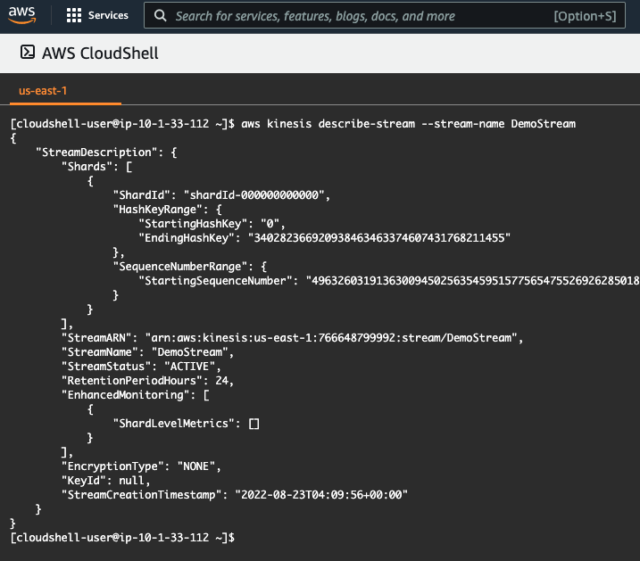Click the "EncryptionType": "NONE" line
This screenshot has width=640, height=561.
click(x=141, y=466)
